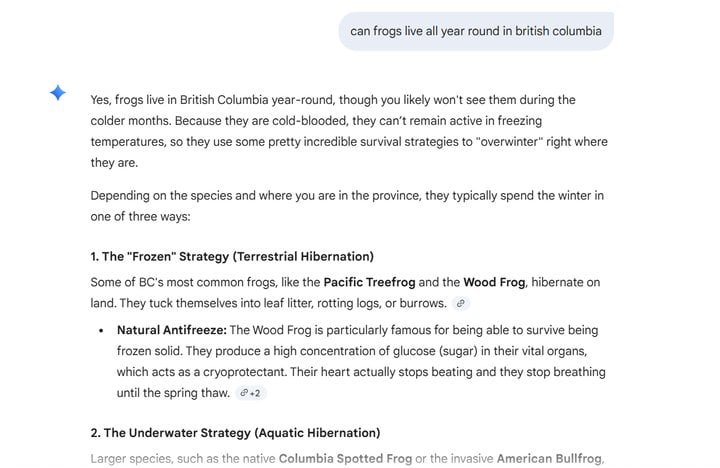Open the source link chip after "or burrows."
Viewport: 720px width, 468px height.
click(x=460, y=303)
